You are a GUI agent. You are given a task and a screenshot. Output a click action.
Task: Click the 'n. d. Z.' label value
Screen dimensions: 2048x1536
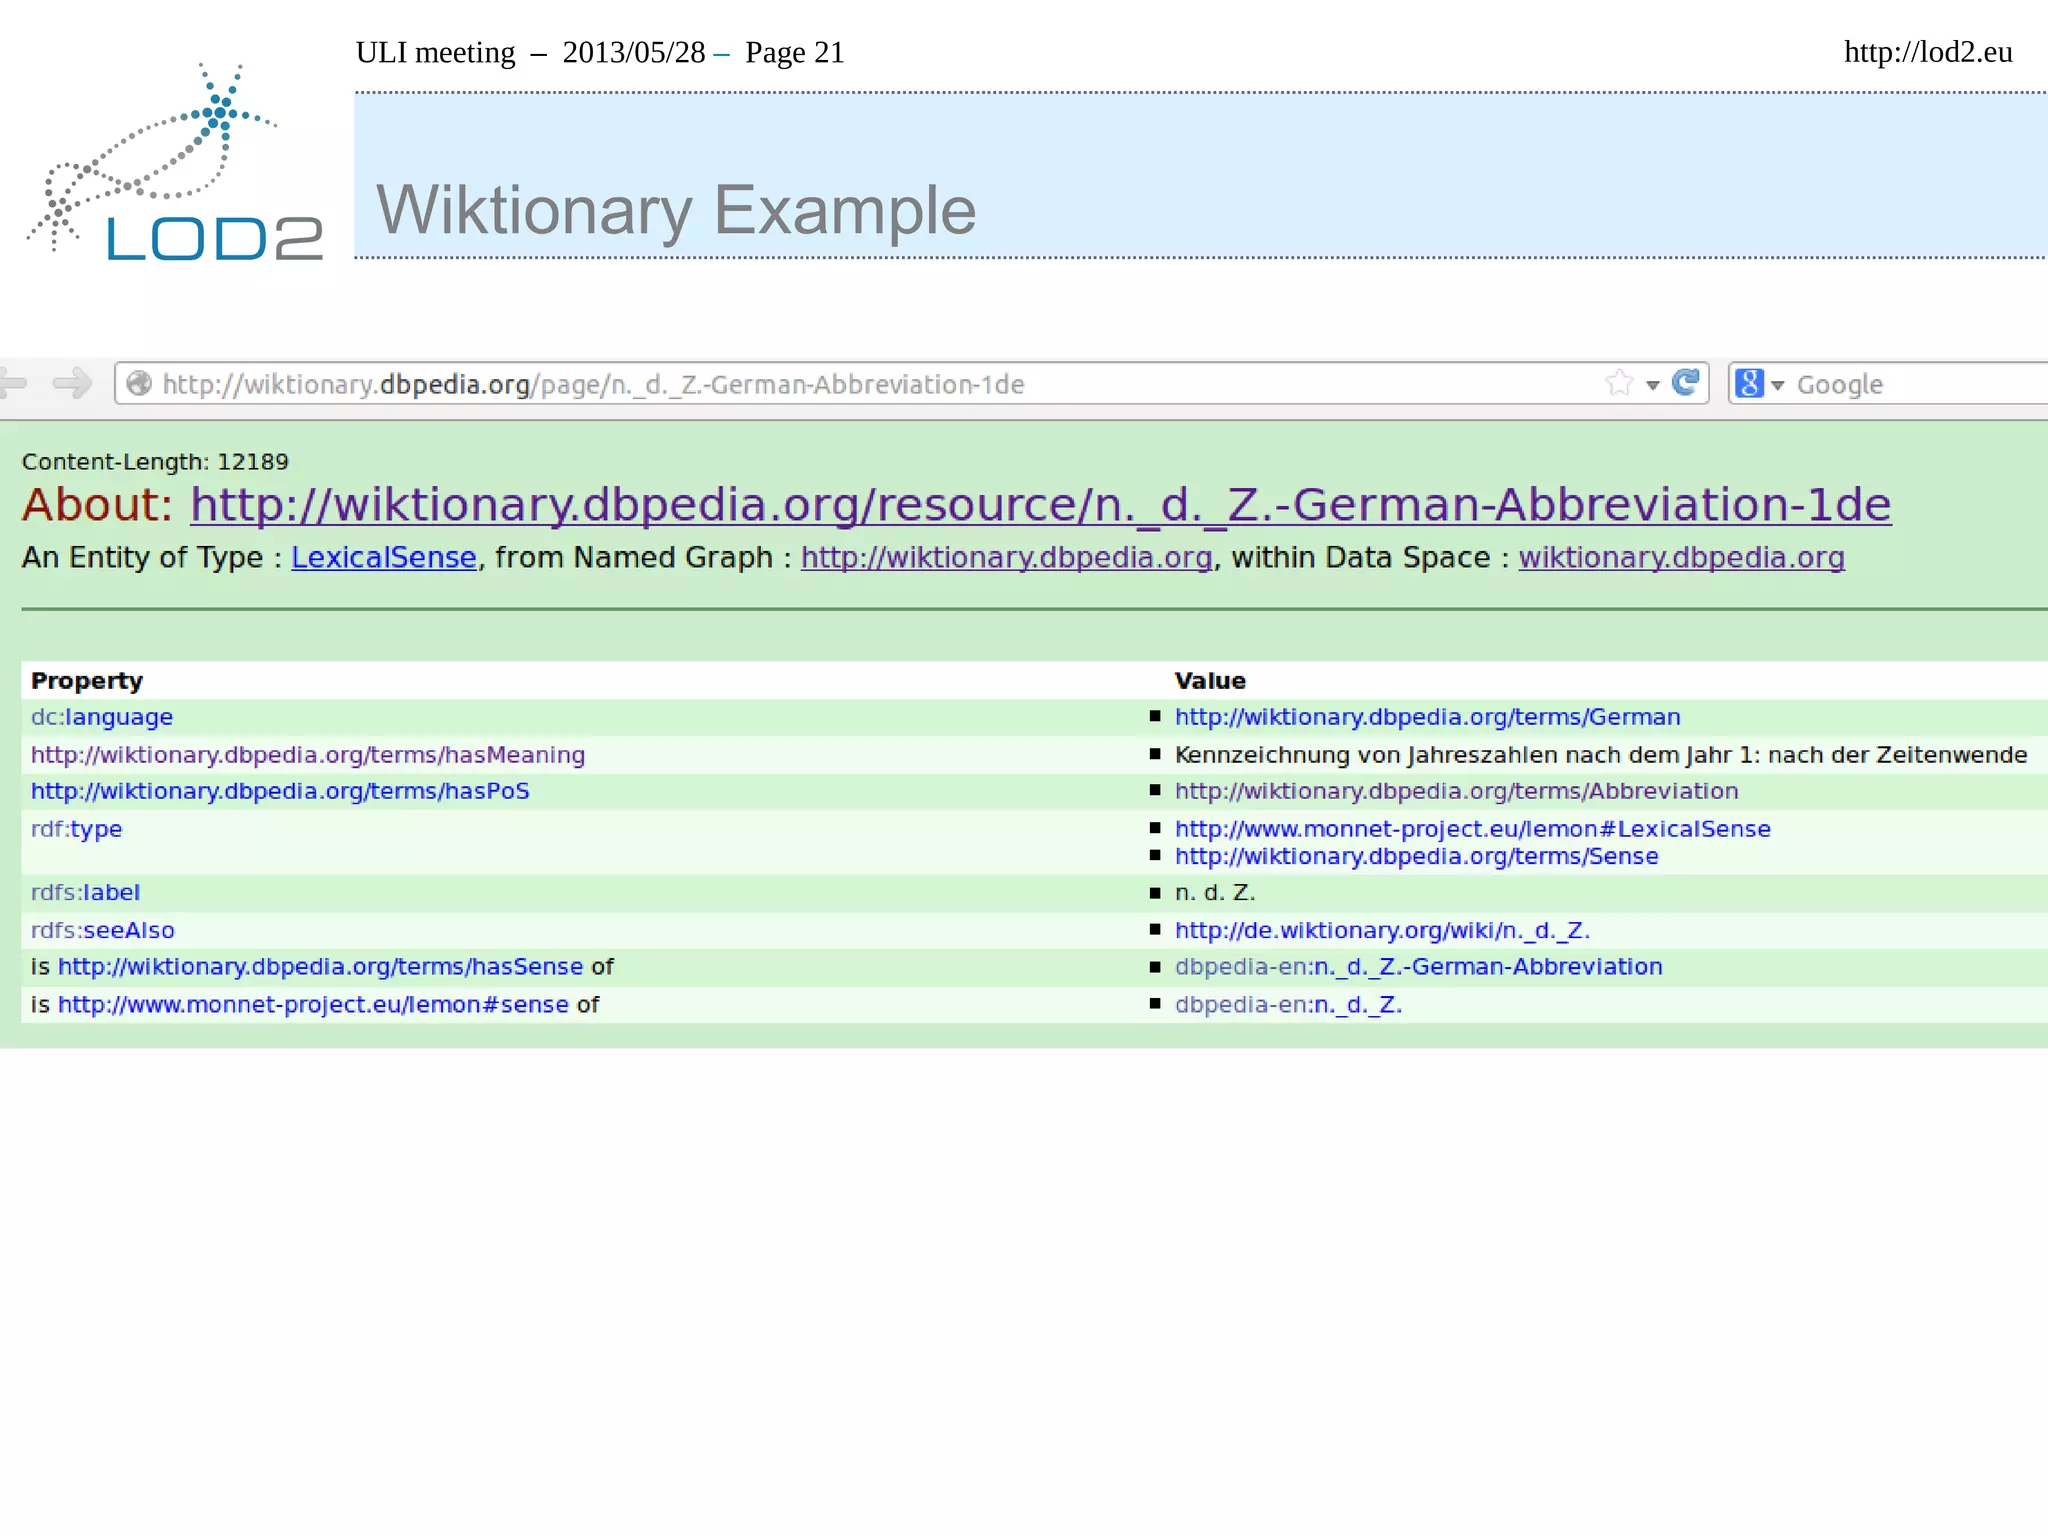[1214, 892]
